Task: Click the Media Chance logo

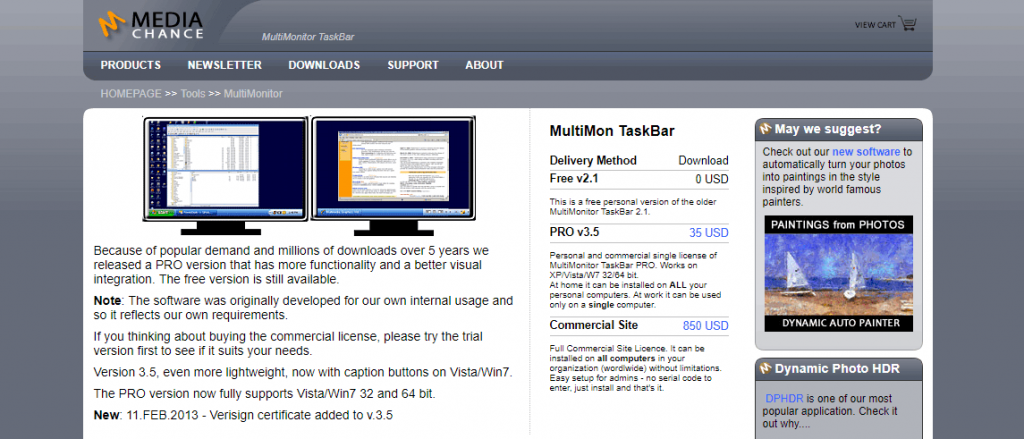Action: tap(151, 25)
